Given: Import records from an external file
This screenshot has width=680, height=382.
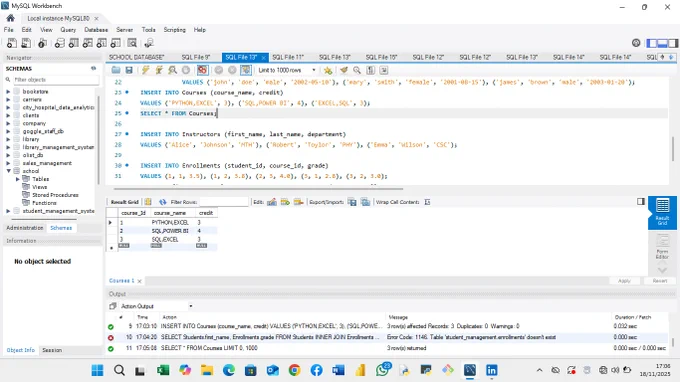Looking at the screenshot, I should (366, 202).
